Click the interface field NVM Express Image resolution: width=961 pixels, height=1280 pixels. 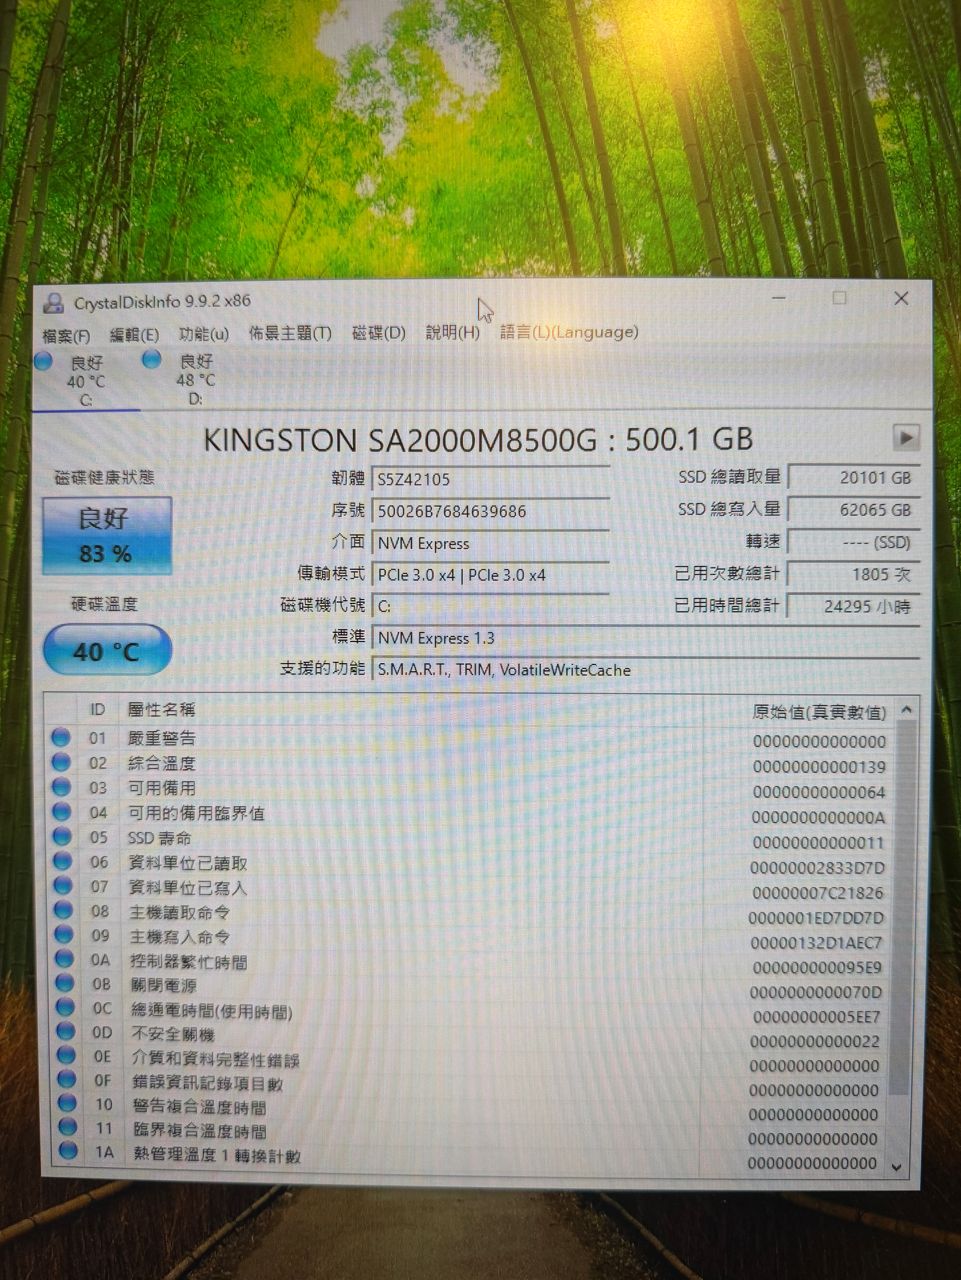coord(491,543)
